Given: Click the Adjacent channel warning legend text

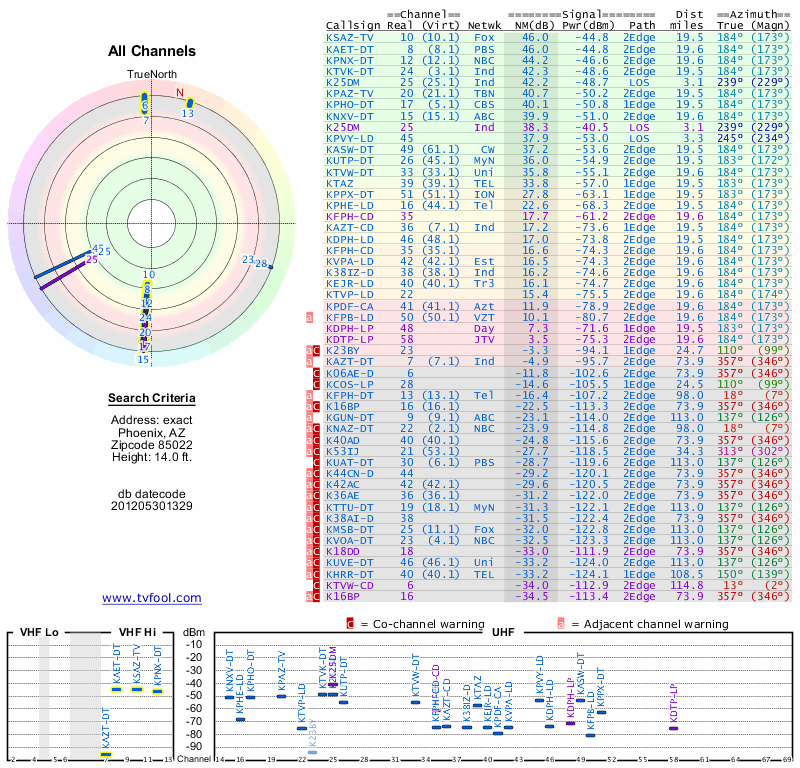Looking at the screenshot, I should click(656, 624).
